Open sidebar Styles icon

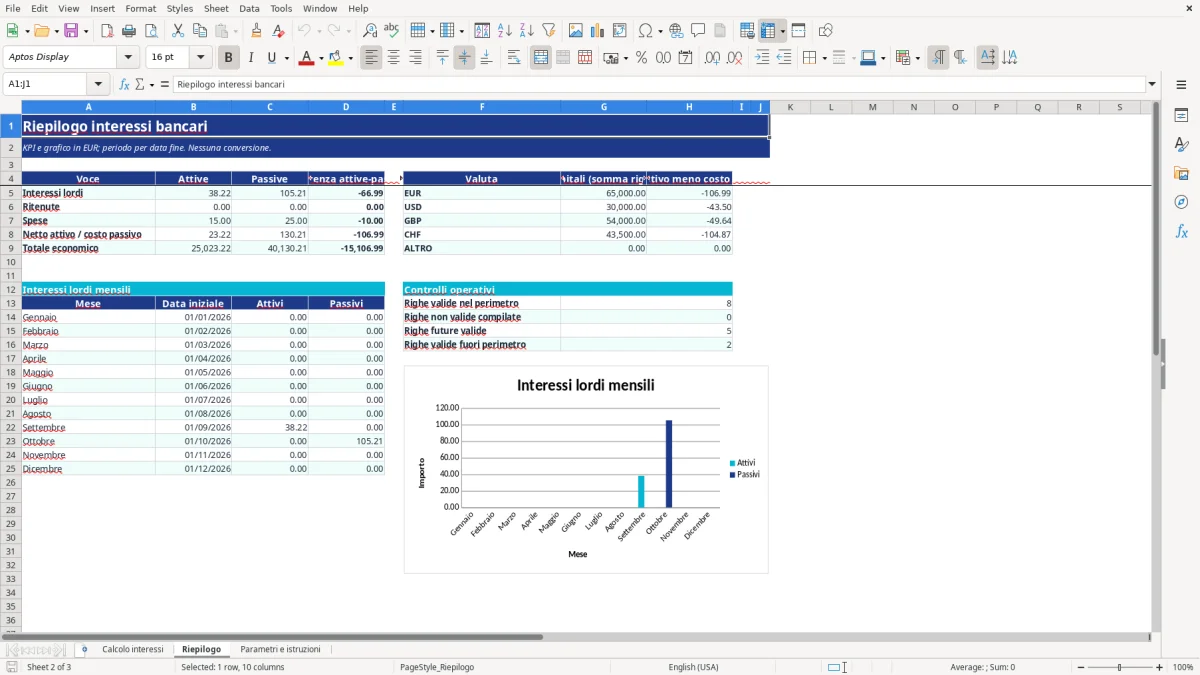click(1181, 144)
